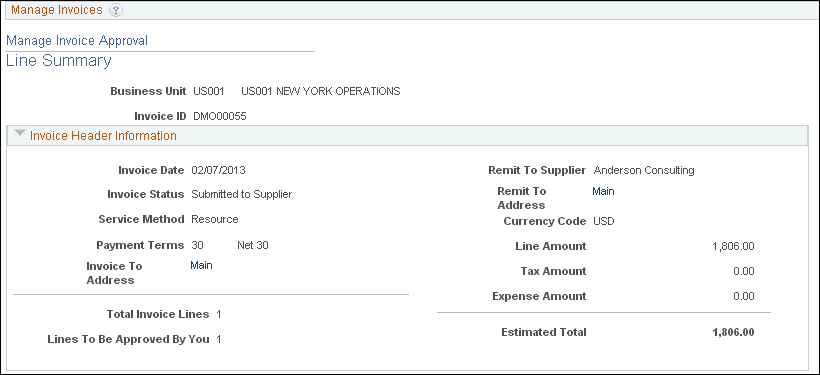Select Submitted to Supplier status value
Image resolution: width=820 pixels, height=375 pixels.
[x=242, y=194]
